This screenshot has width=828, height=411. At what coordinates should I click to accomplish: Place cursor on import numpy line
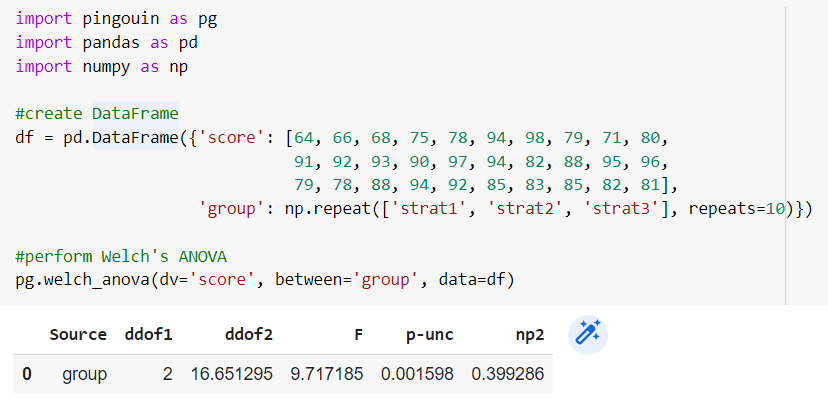click(x=102, y=67)
